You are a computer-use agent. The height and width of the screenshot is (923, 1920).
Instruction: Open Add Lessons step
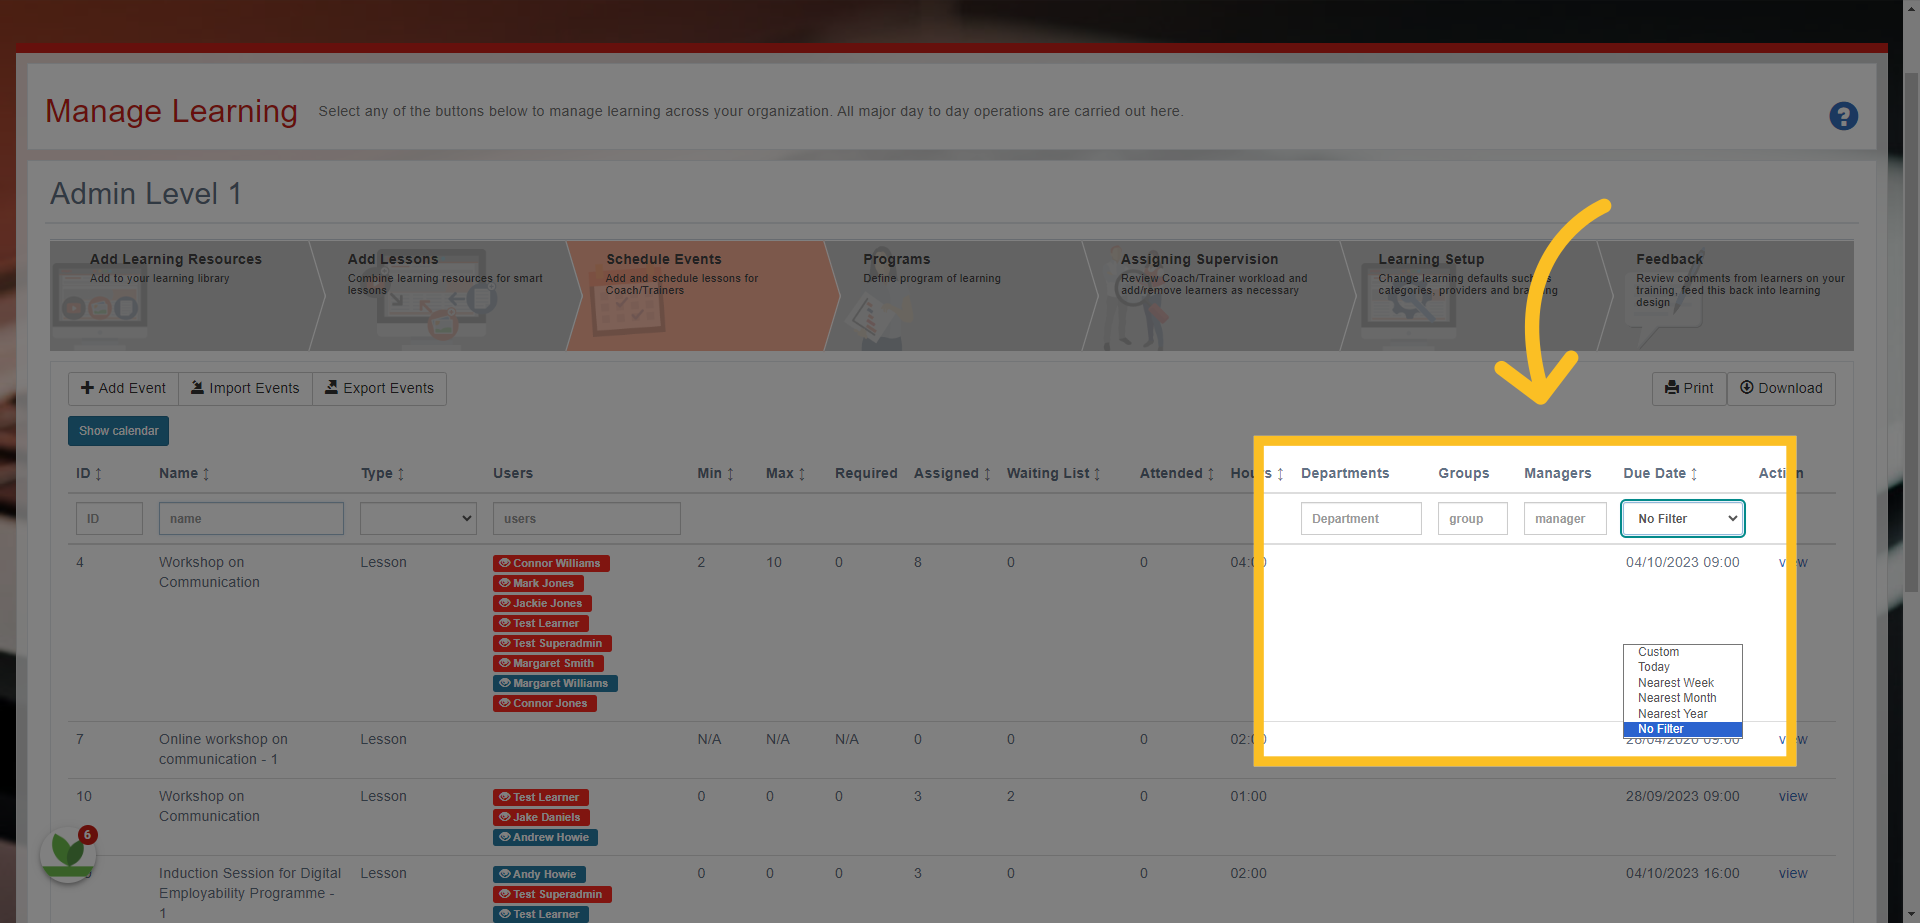445,295
